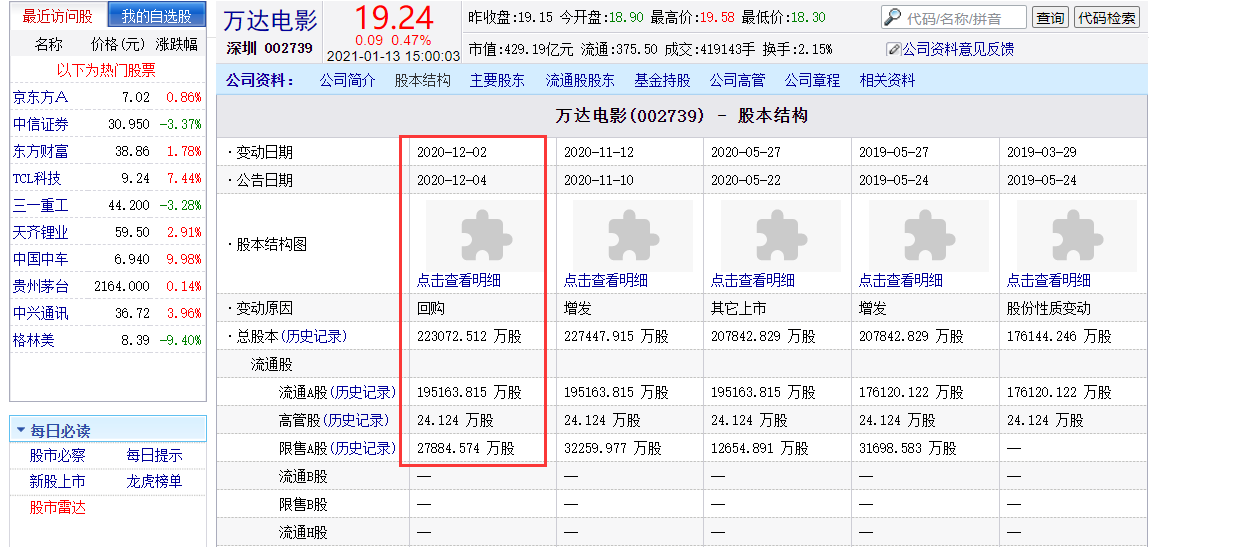Open 天齐锂业 stock
Viewport: 1243px width, 547px height.
pyautogui.click(x=40, y=232)
